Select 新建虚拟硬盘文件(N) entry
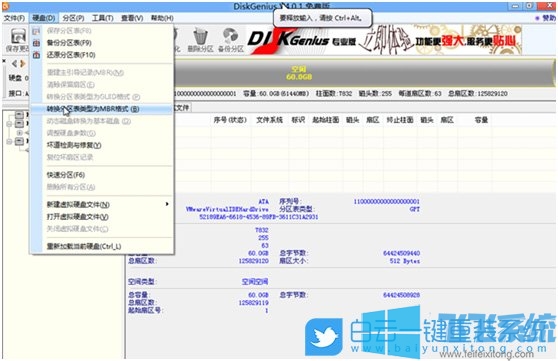The width and height of the screenshot is (558, 361). [78, 205]
